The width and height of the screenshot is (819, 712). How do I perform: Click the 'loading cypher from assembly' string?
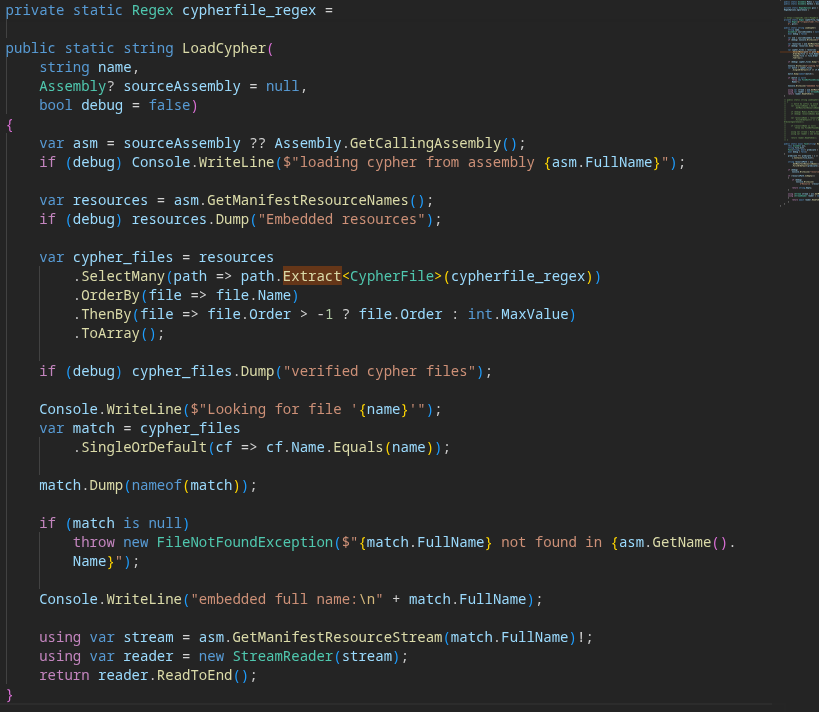(417, 162)
